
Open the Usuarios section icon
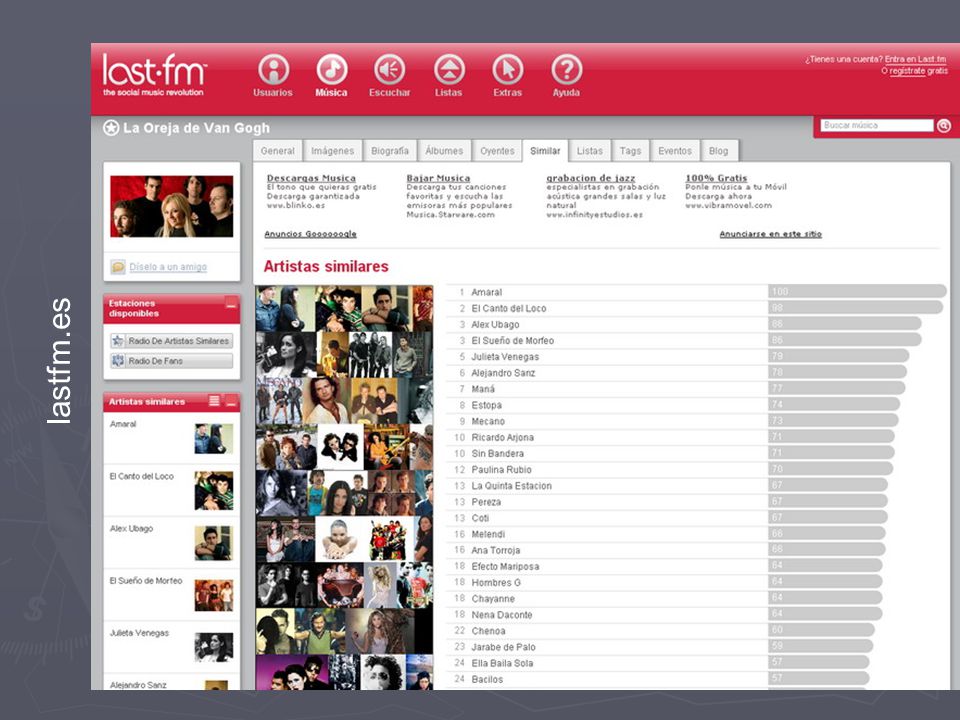pyautogui.click(x=273, y=70)
